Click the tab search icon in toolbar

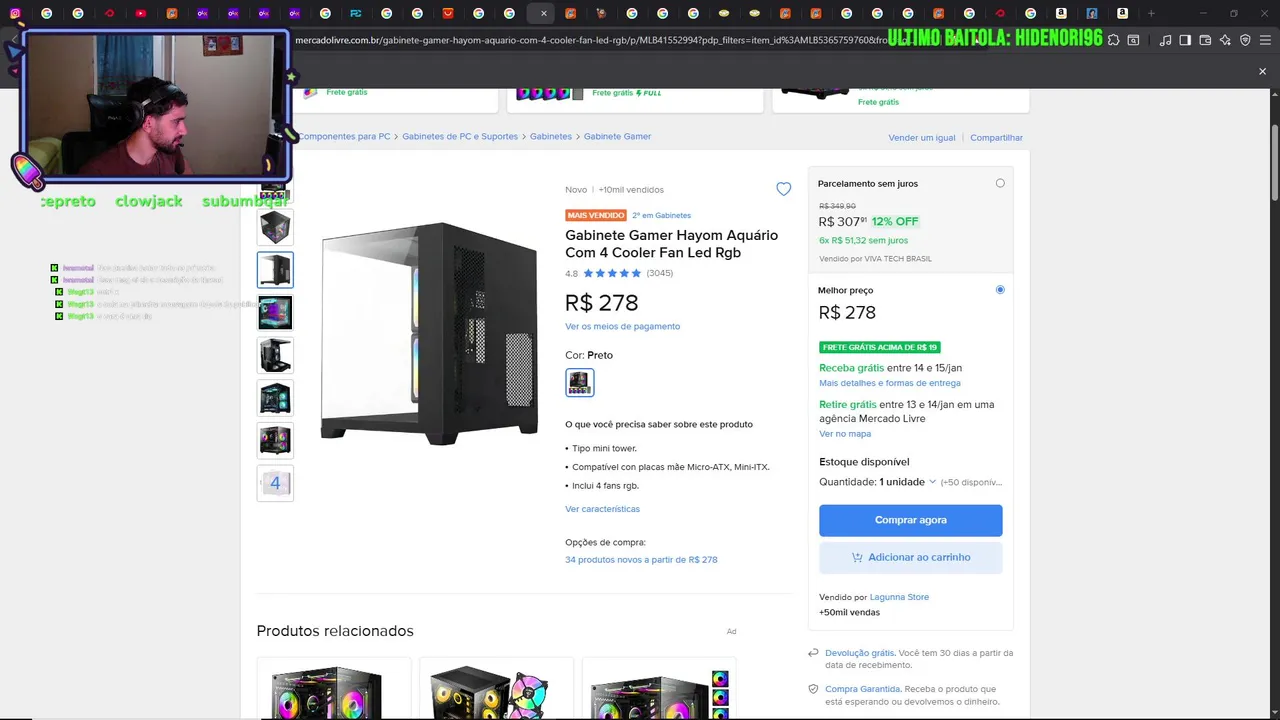pyautogui.click(x=1133, y=40)
